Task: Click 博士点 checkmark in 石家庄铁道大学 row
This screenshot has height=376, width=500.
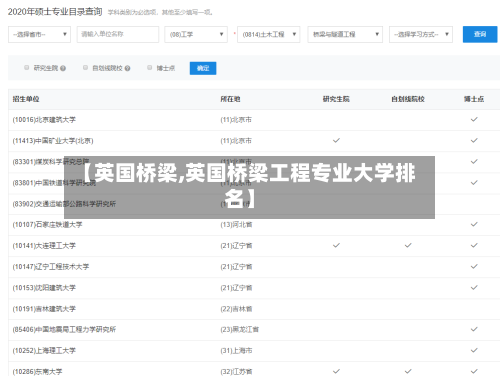Action: pyautogui.click(x=474, y=224)
